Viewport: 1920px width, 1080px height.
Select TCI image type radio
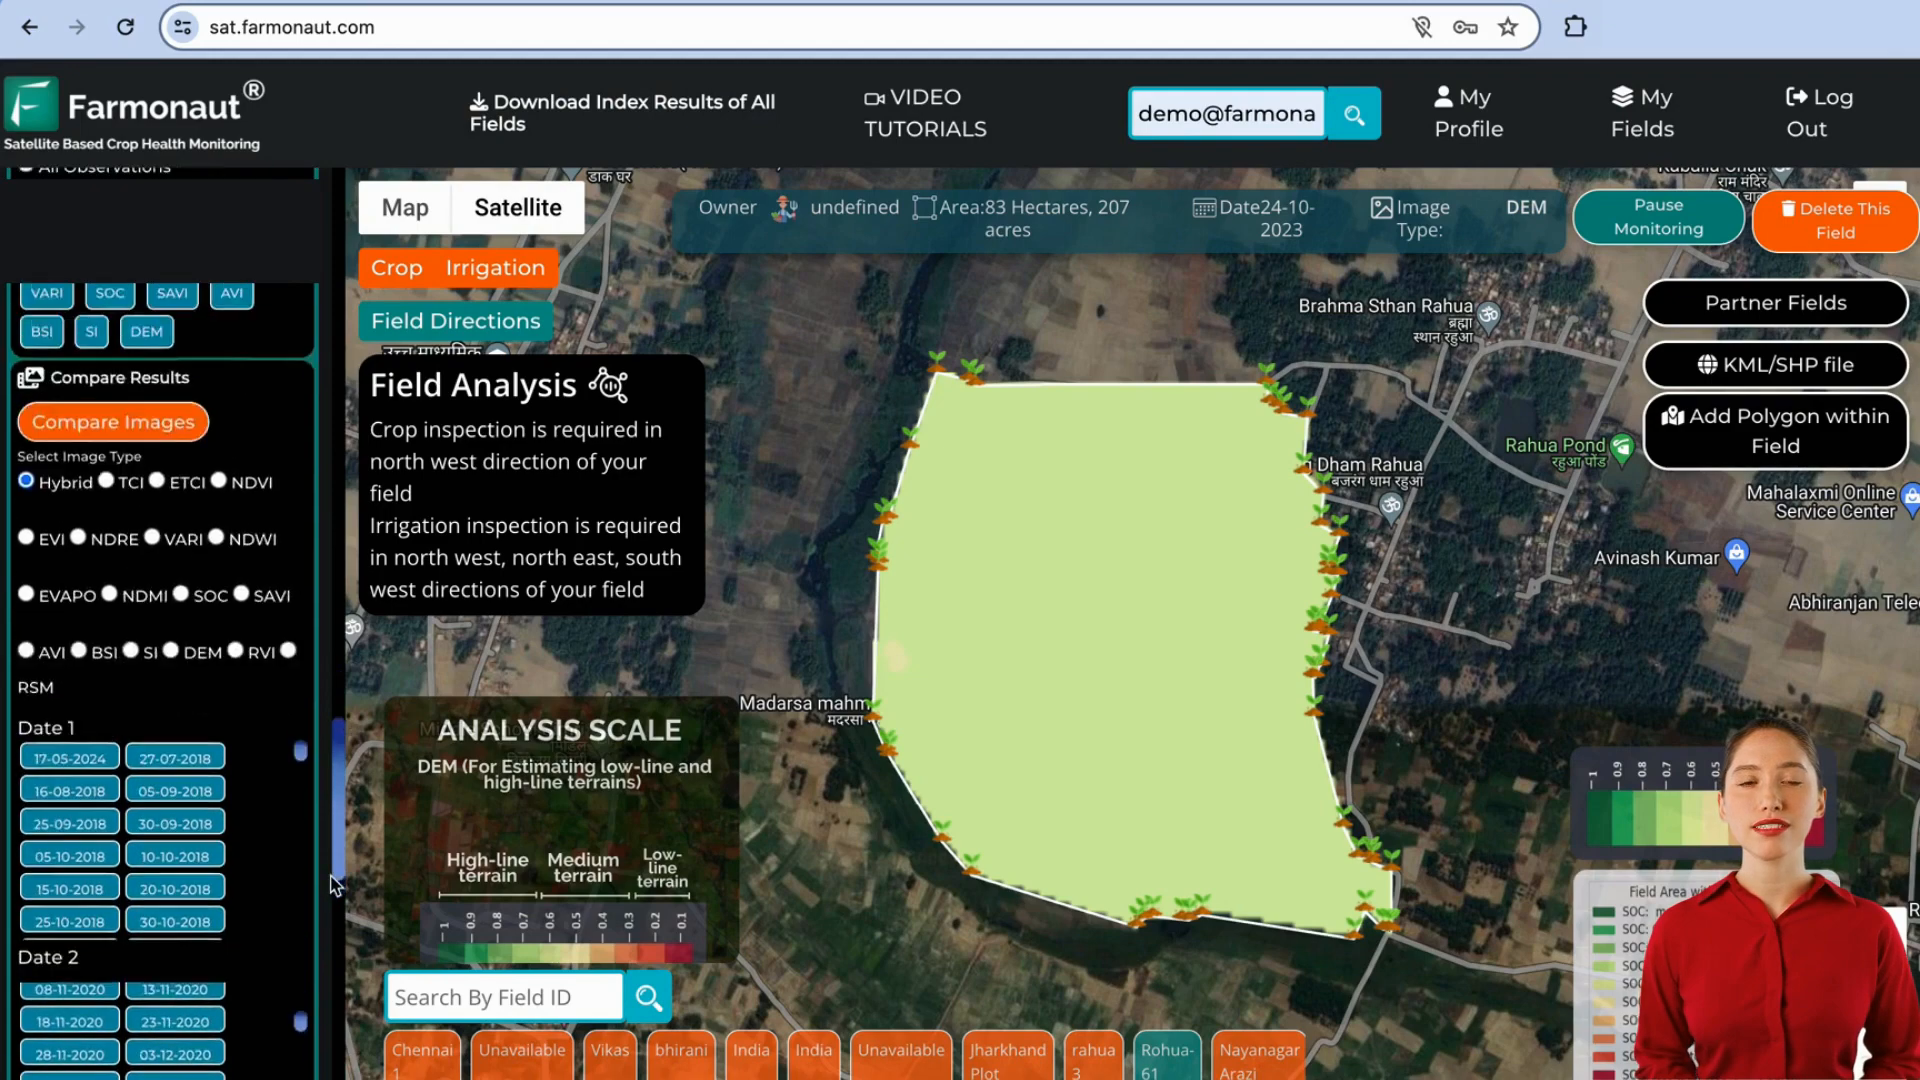(106, 480)
